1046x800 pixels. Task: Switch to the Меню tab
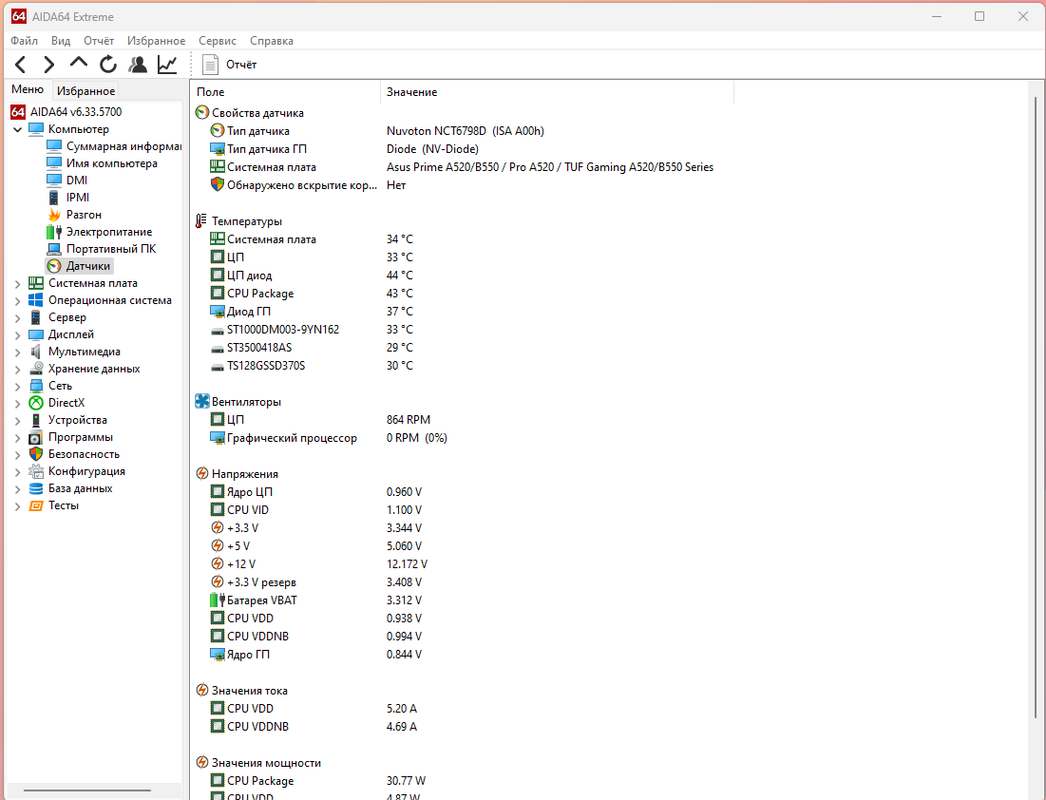(x=27, y=89)
